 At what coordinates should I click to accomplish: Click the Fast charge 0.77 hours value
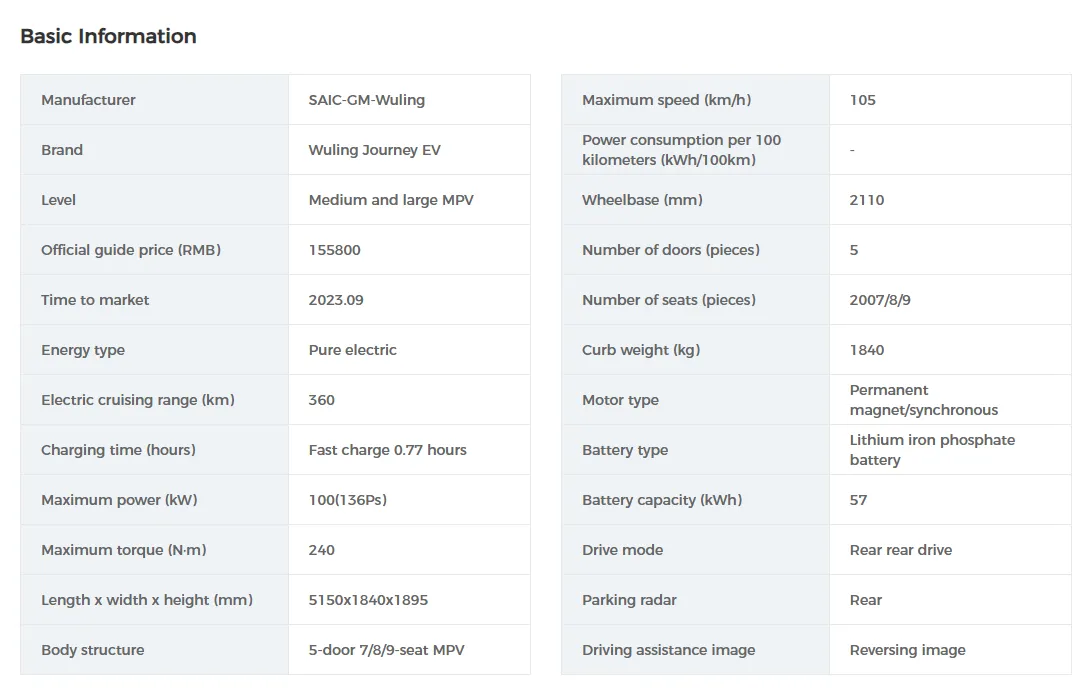387,450
